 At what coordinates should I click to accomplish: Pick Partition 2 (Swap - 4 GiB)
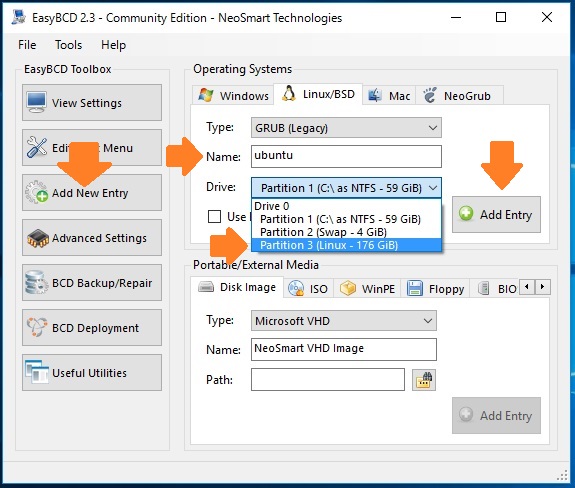323,232
